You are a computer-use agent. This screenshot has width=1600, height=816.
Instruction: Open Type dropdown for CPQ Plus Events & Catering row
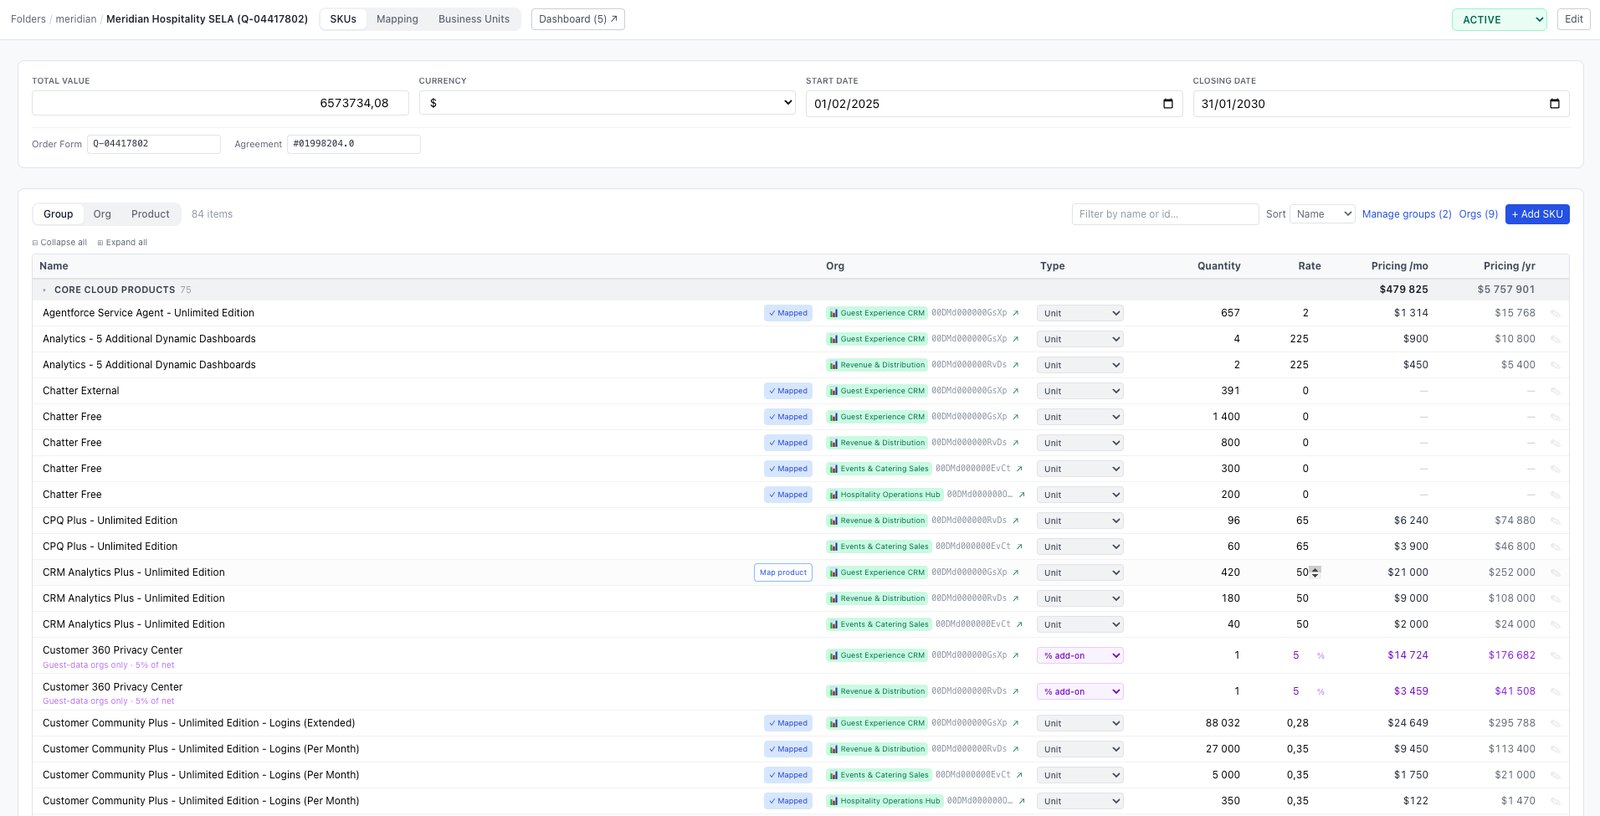pyautogui.click(x=1080, y=547)
